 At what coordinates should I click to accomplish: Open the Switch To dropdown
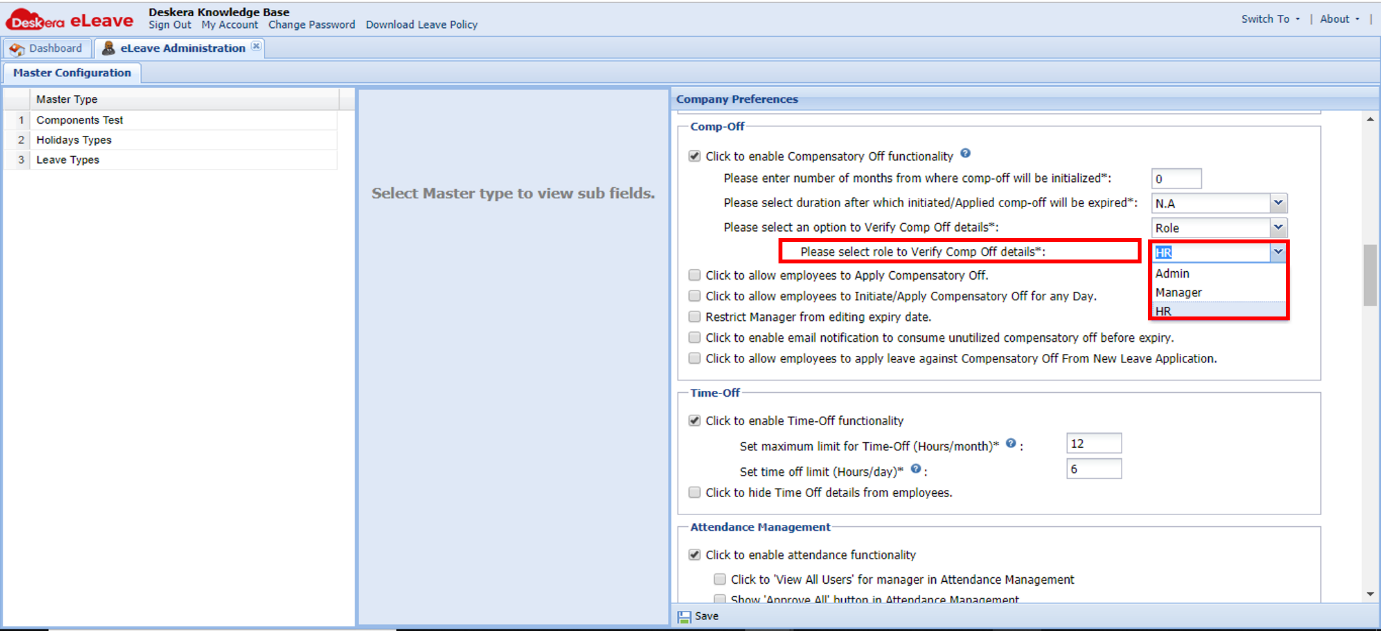1267,18
